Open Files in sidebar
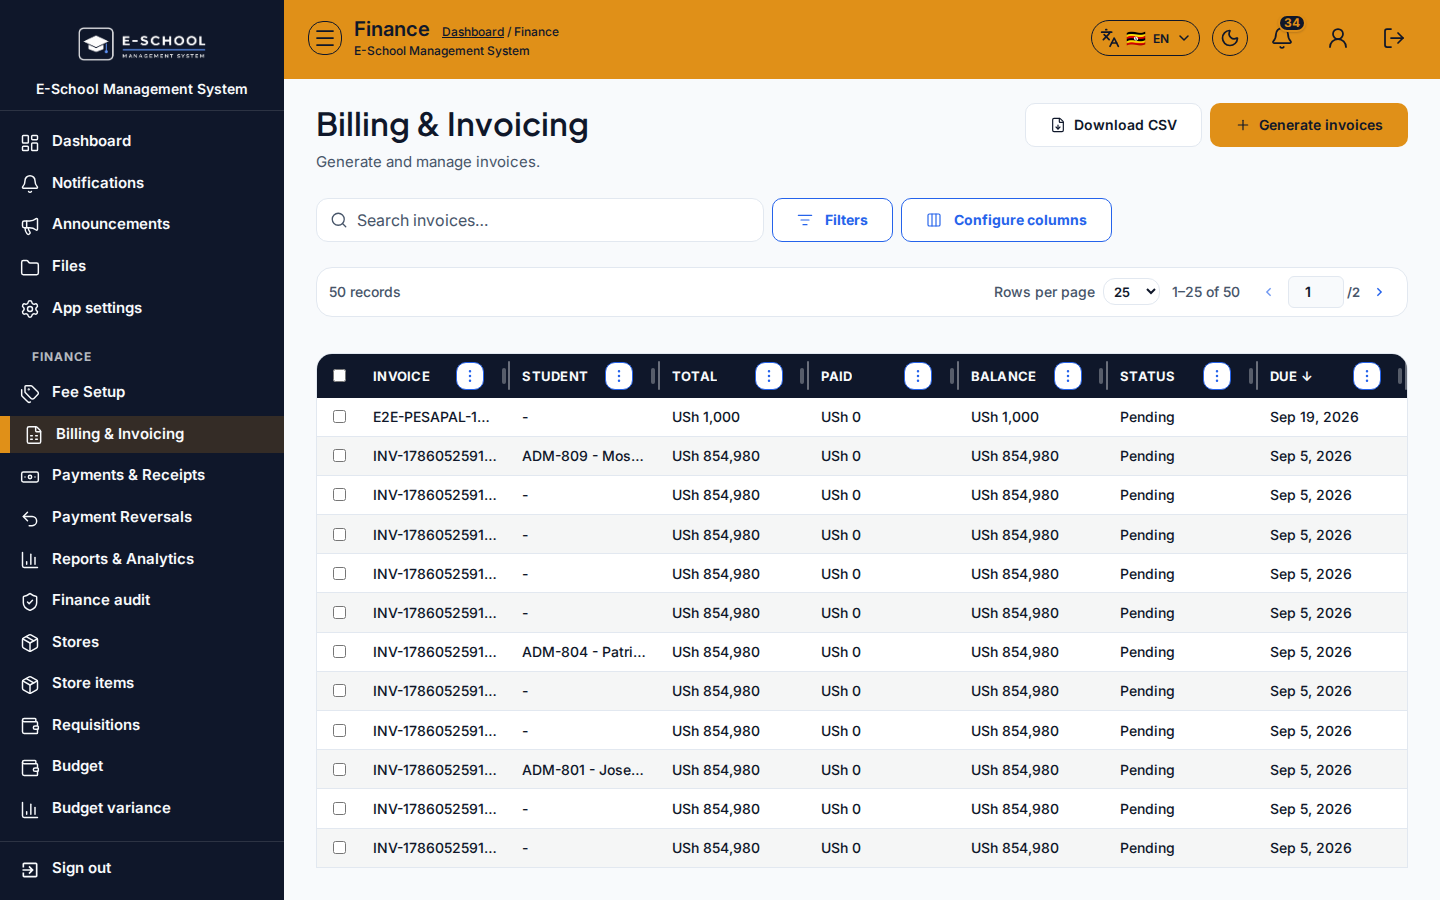Viewport: 1440px width, 900px height. point(142,266)
